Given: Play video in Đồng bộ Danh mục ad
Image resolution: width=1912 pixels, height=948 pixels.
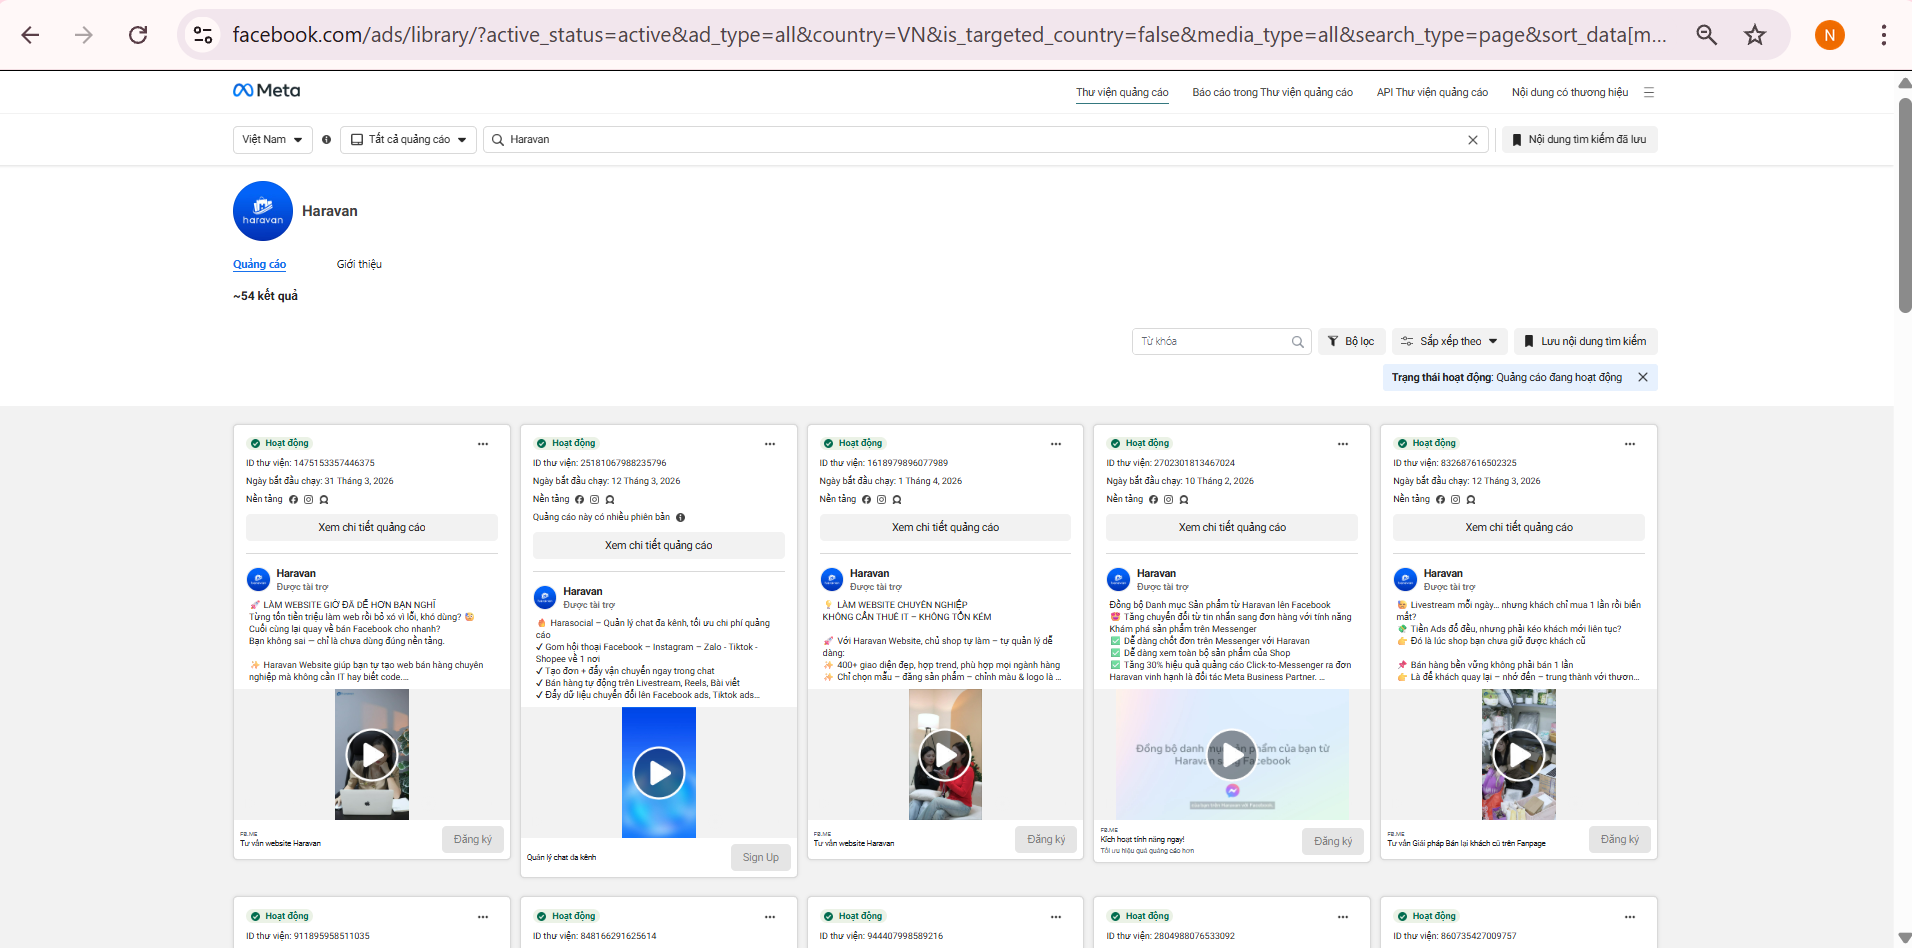Looking at the screenshot, I should point(1232,755).
